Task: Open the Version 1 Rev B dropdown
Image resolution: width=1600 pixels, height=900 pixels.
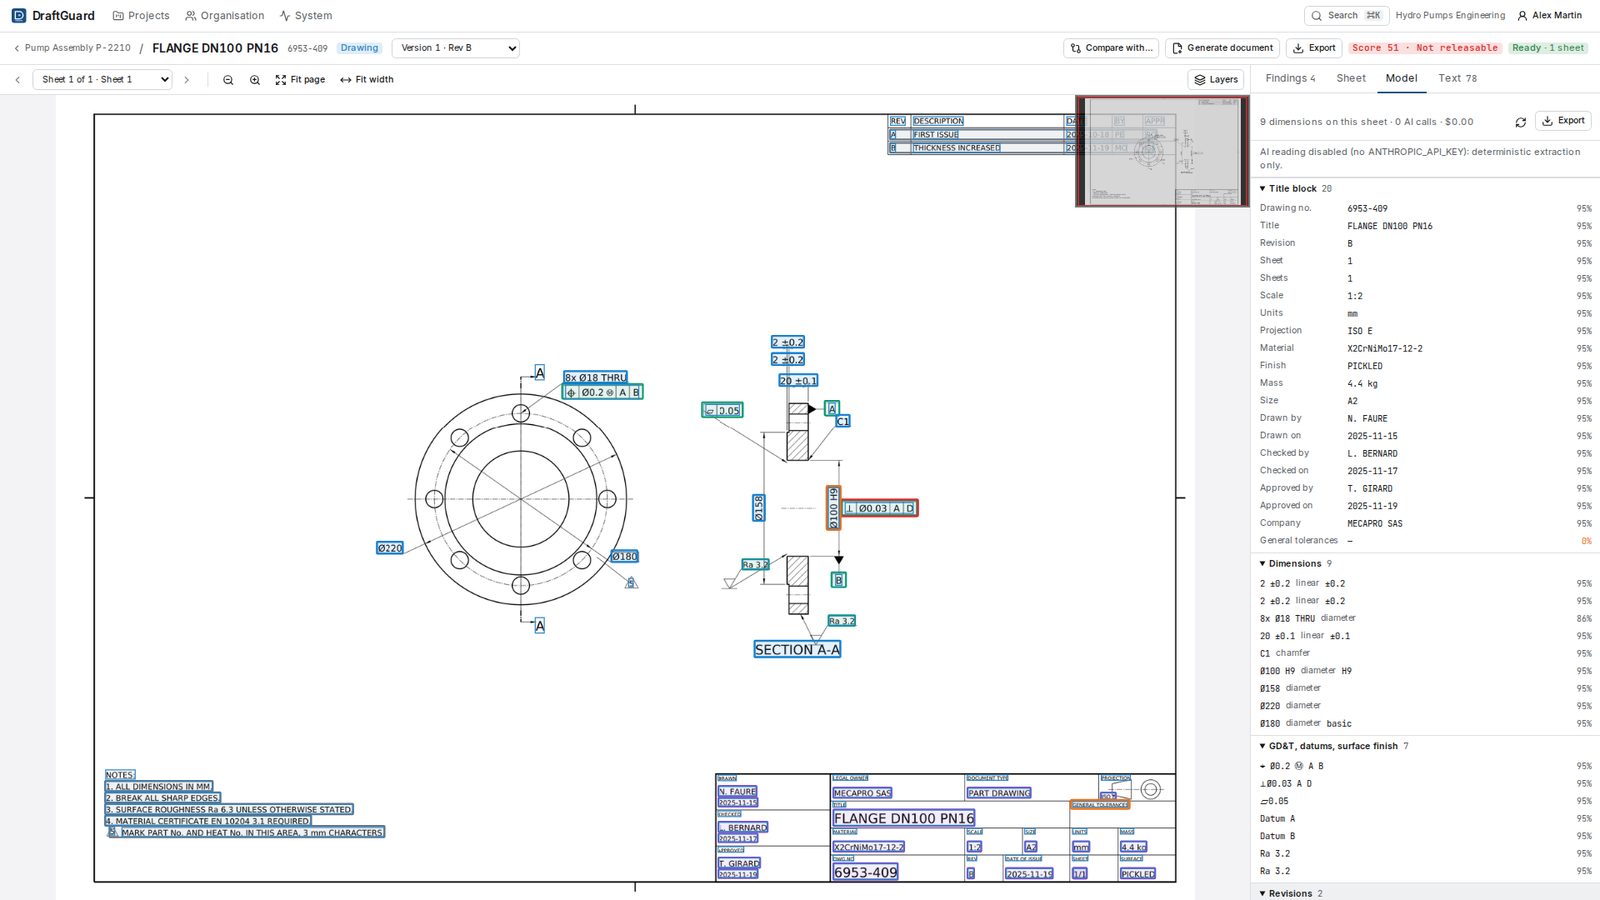Action: 455,48
